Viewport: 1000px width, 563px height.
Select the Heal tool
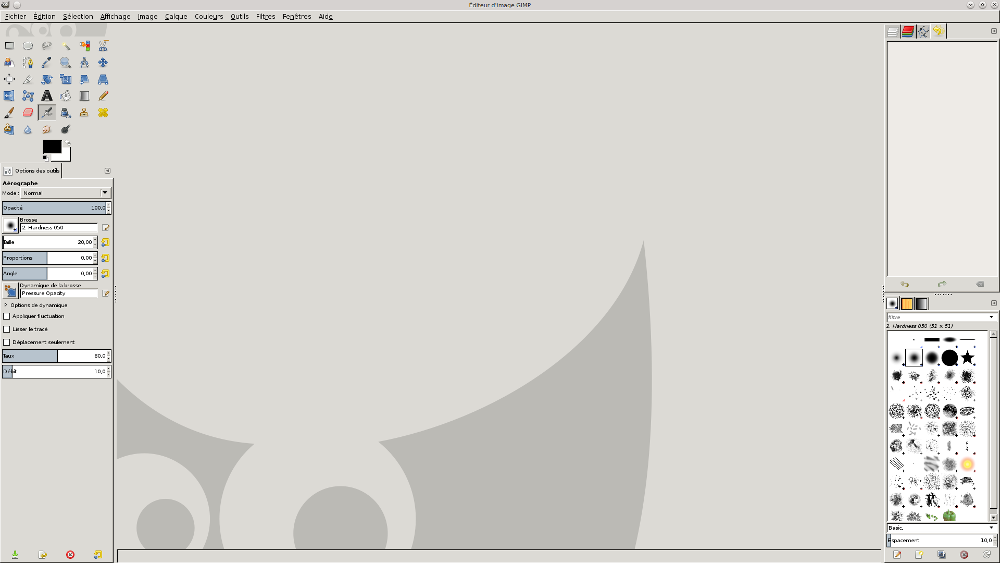tap(103, 112)
